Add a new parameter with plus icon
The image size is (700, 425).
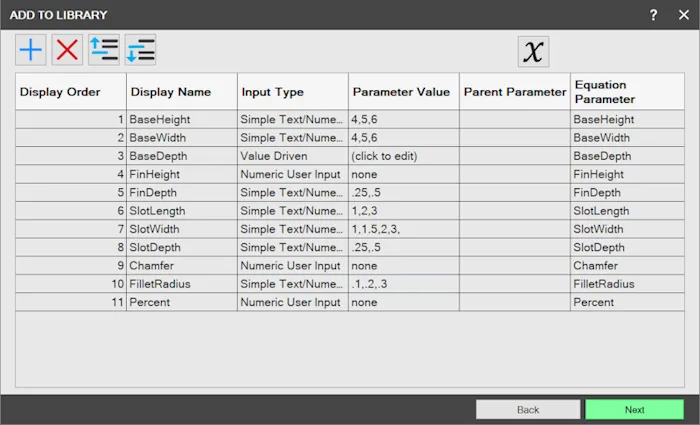click(30, 50)
